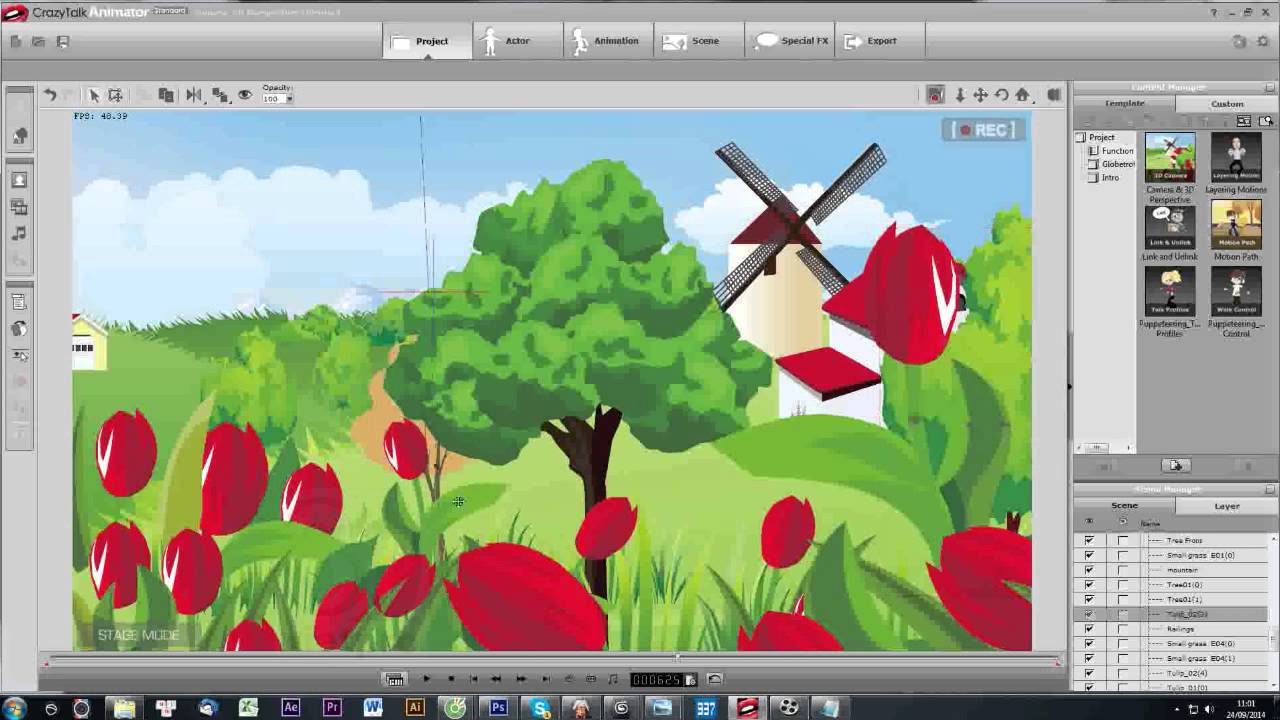Click the REC button on stage
The height and width of the screenshot is (720, 1280).
click(984, 130)
